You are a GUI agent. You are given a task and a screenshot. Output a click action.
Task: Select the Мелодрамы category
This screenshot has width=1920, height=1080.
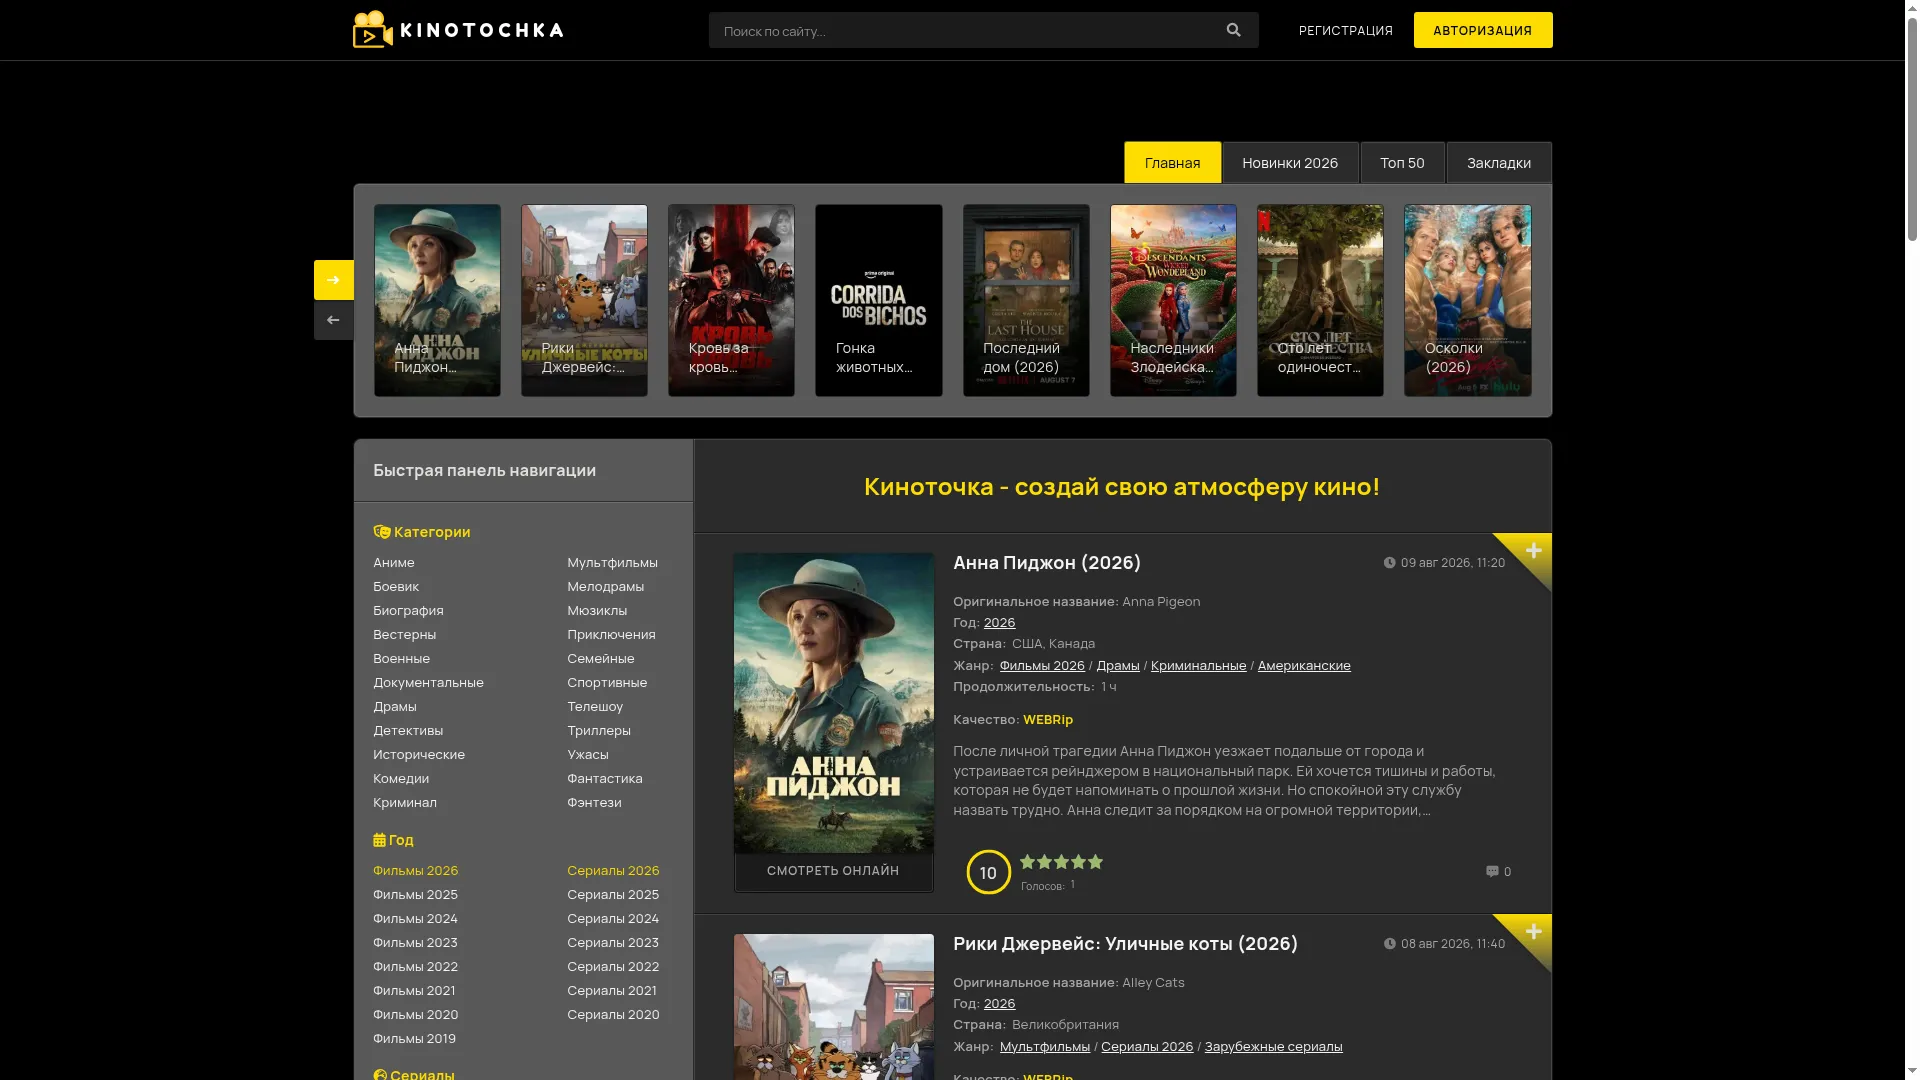pos(605,586)
